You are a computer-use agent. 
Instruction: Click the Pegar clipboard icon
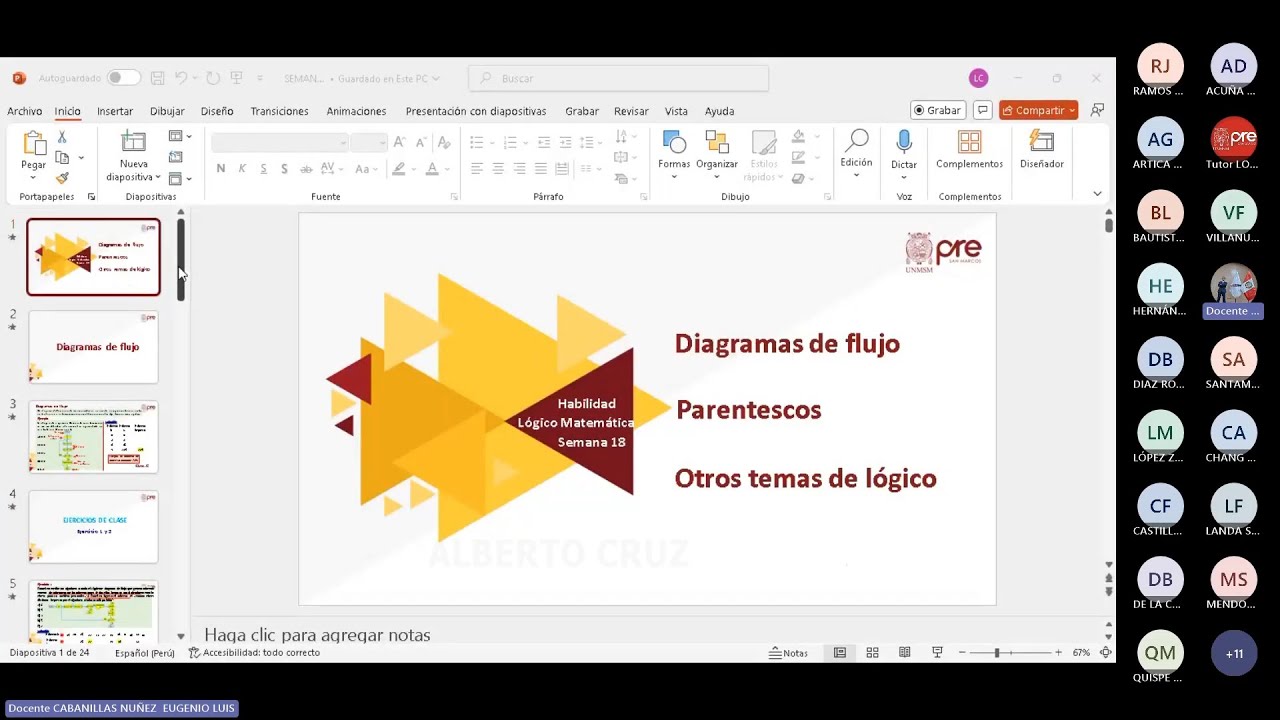coord(34,144)
